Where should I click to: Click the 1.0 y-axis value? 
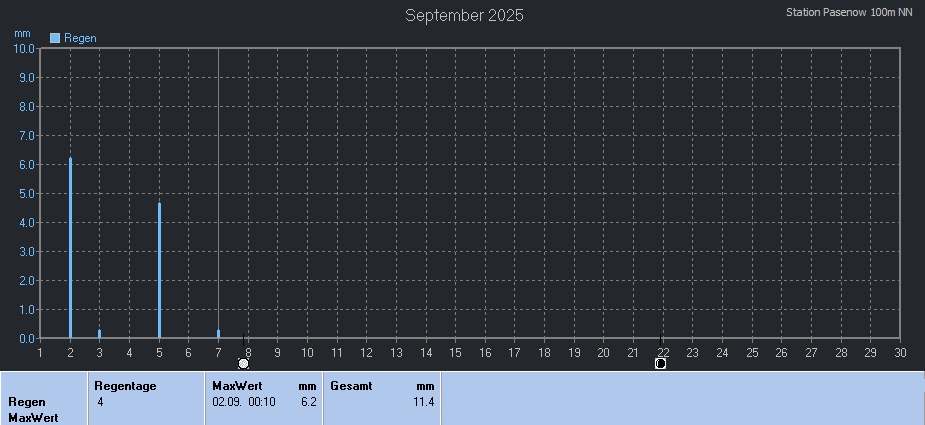(x=26, y=309)
